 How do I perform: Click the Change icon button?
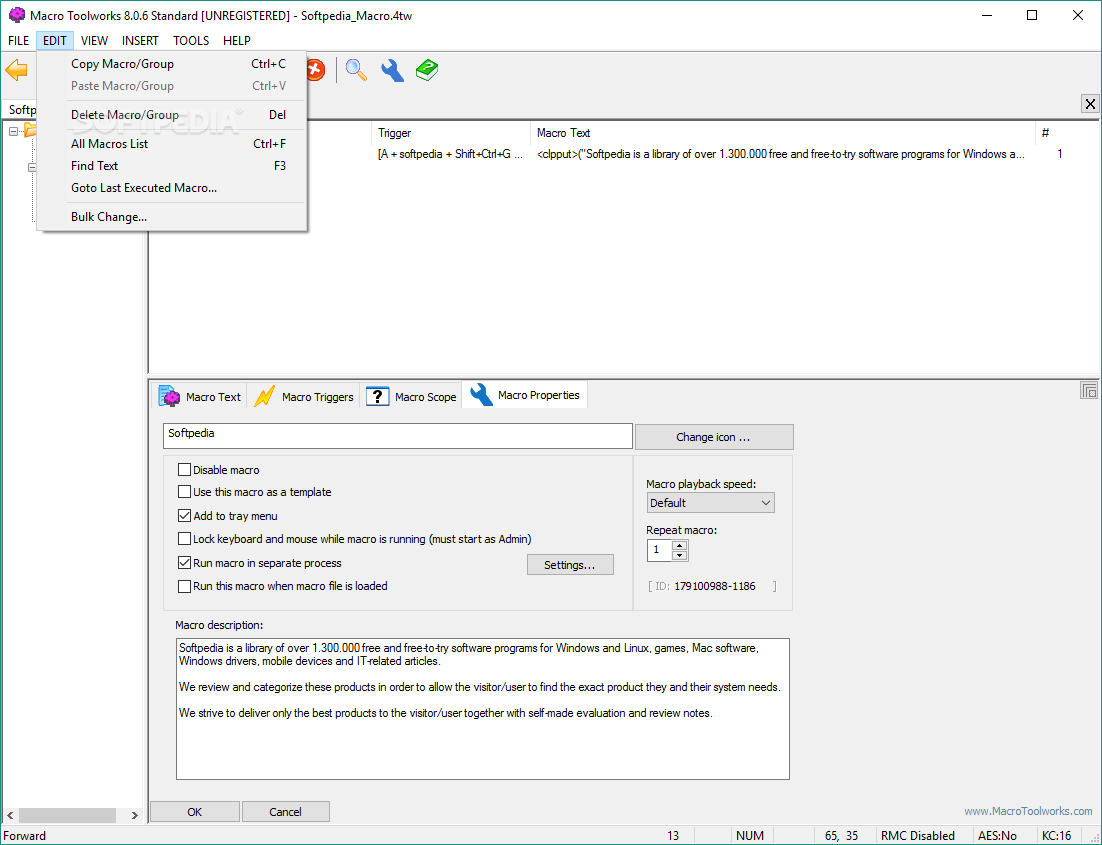point(714,437)
